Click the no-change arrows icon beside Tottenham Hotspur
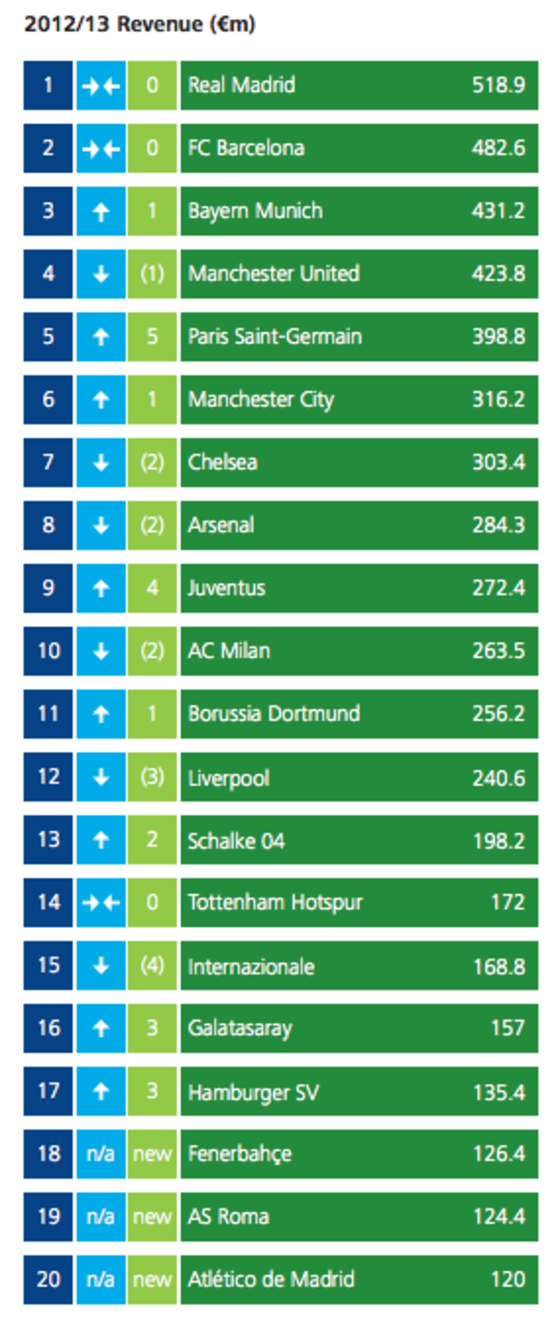 (100, 902)
